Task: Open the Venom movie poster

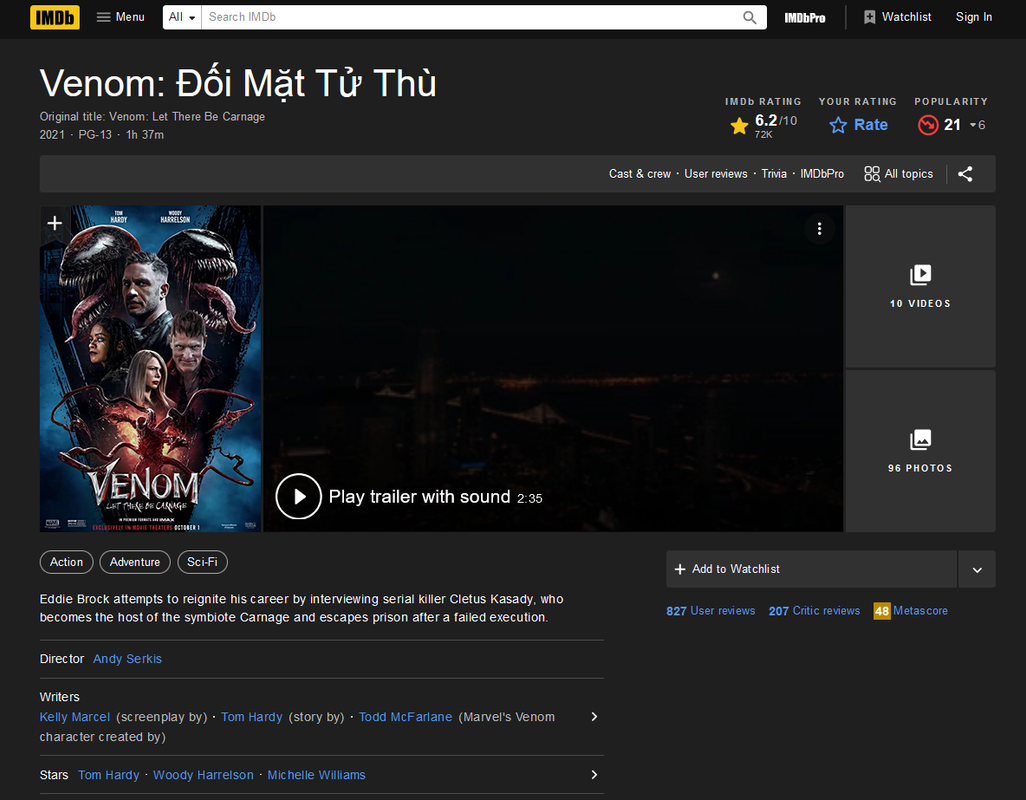Action: (x=150, y=368)
